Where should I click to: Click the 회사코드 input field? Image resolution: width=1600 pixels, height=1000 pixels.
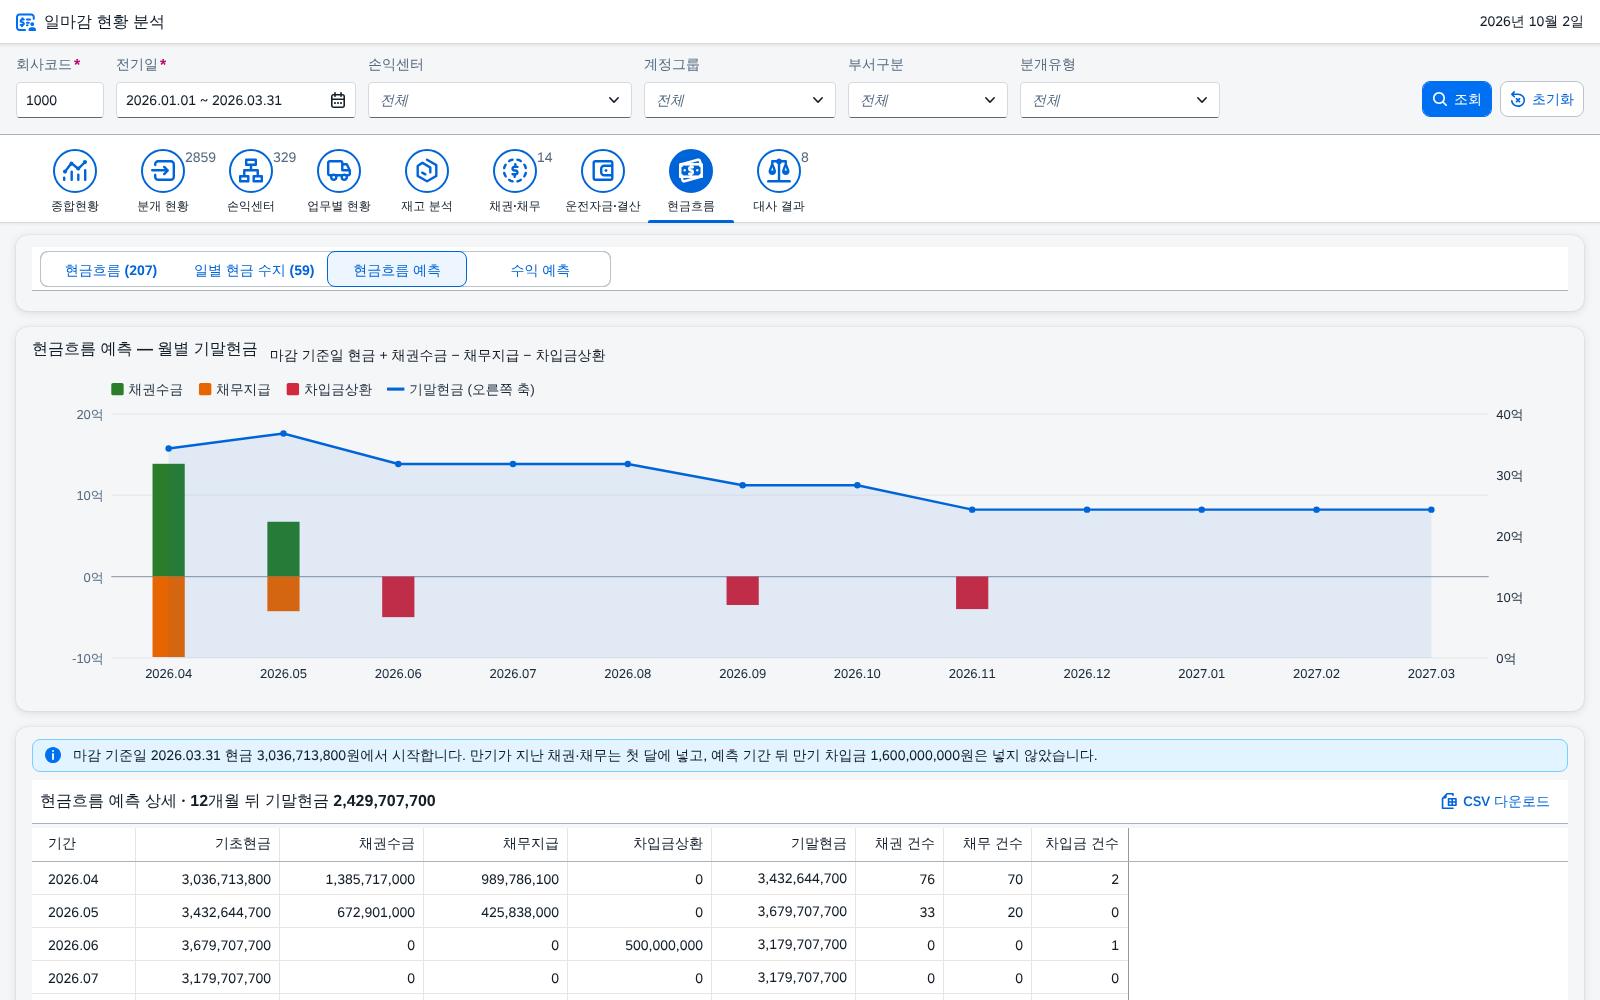click(60, 100)
